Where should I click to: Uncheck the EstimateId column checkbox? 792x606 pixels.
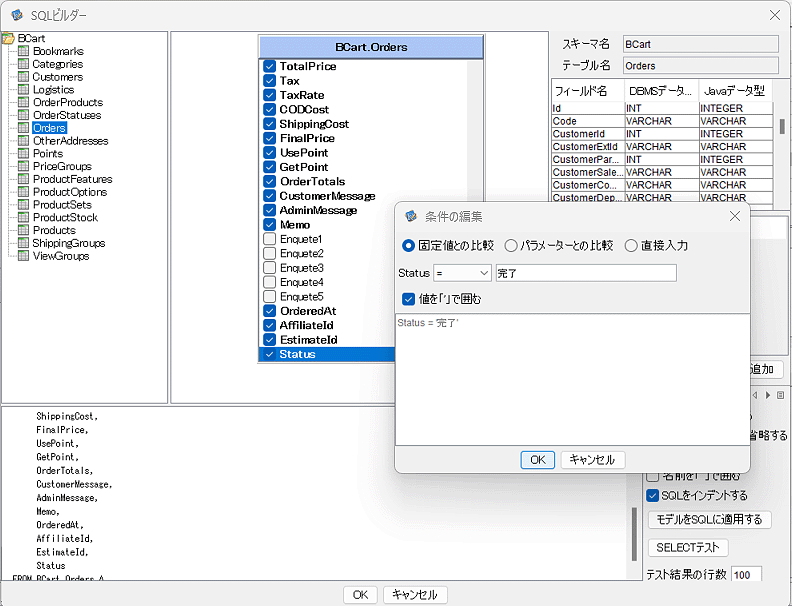point(270,340)
